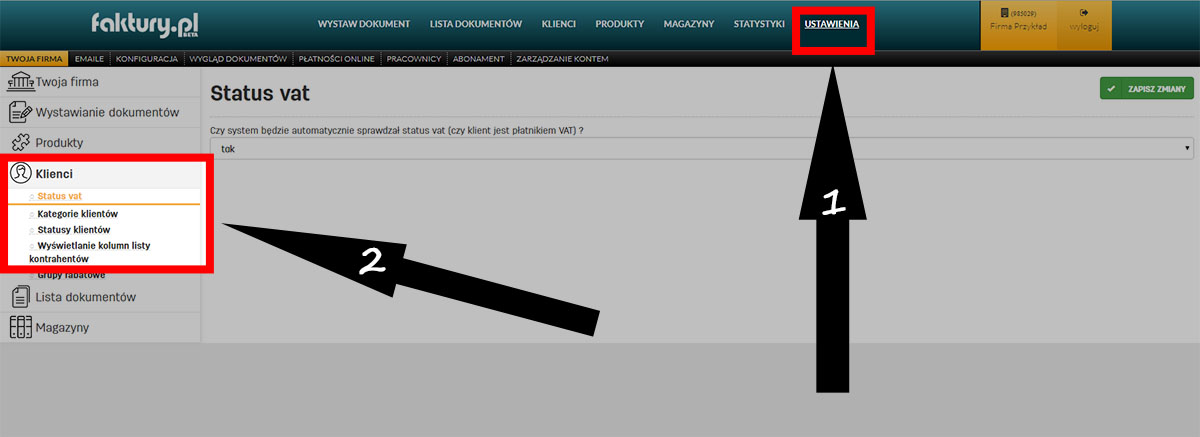
Task: Switch to the Płatności online tab
Action: pyautogui.click(x=336, y=59)
